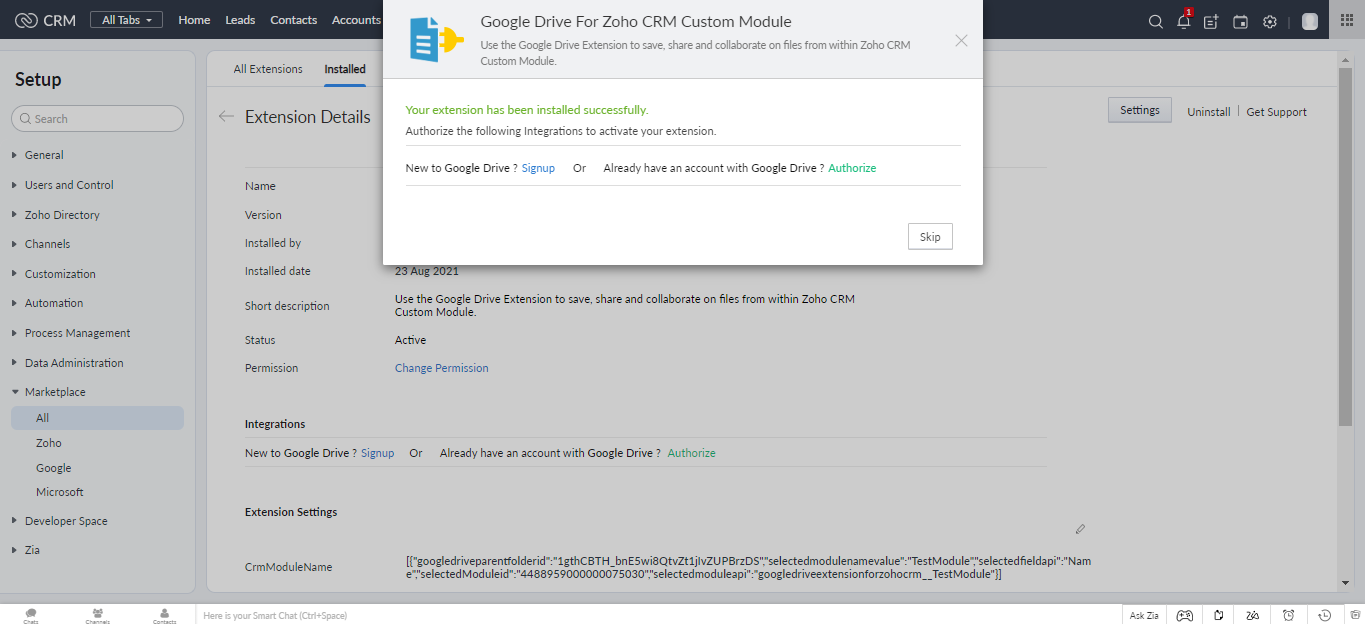Open the Leads tab in navigation
The height and width of the screenshot is (624, 1365).
(240, 20)
